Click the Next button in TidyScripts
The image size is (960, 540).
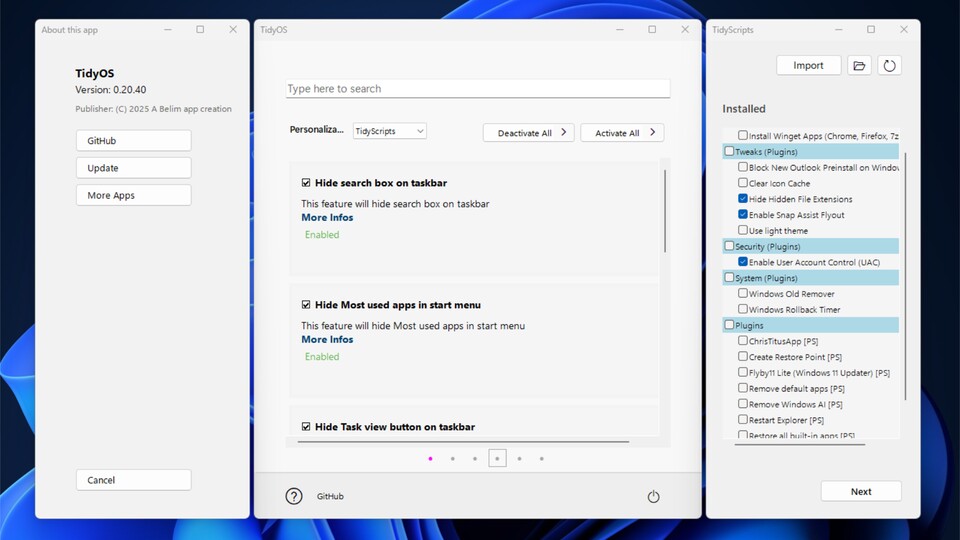(861, 492)
